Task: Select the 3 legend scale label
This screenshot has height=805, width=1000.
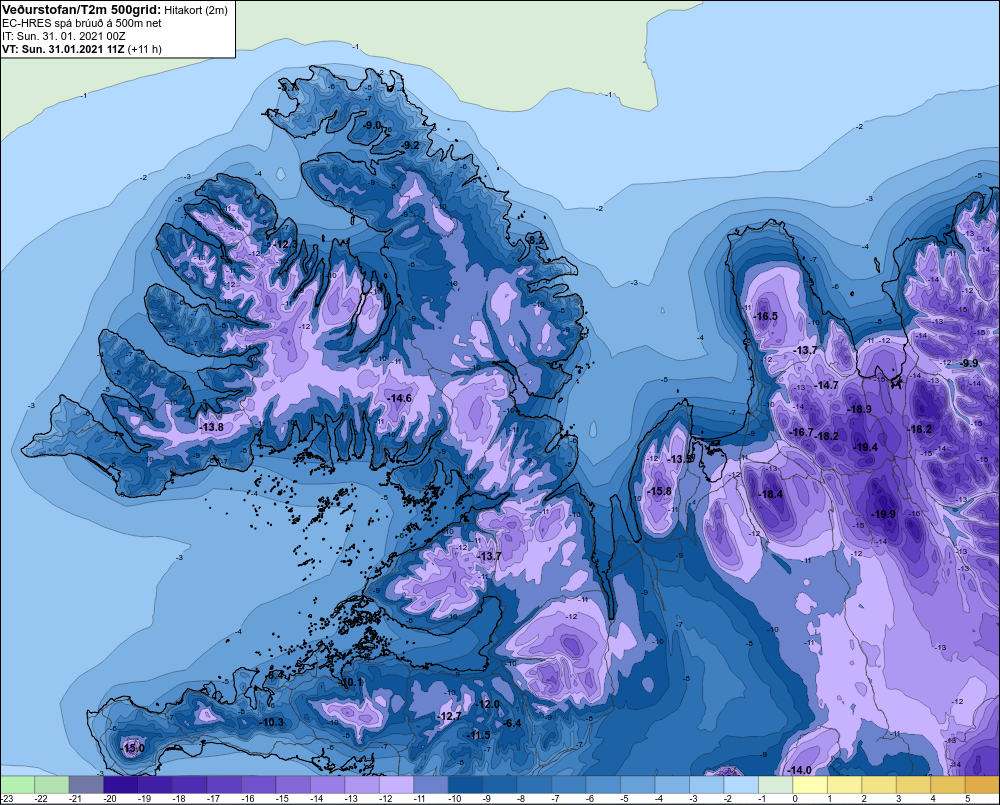Action: [899, 799]
